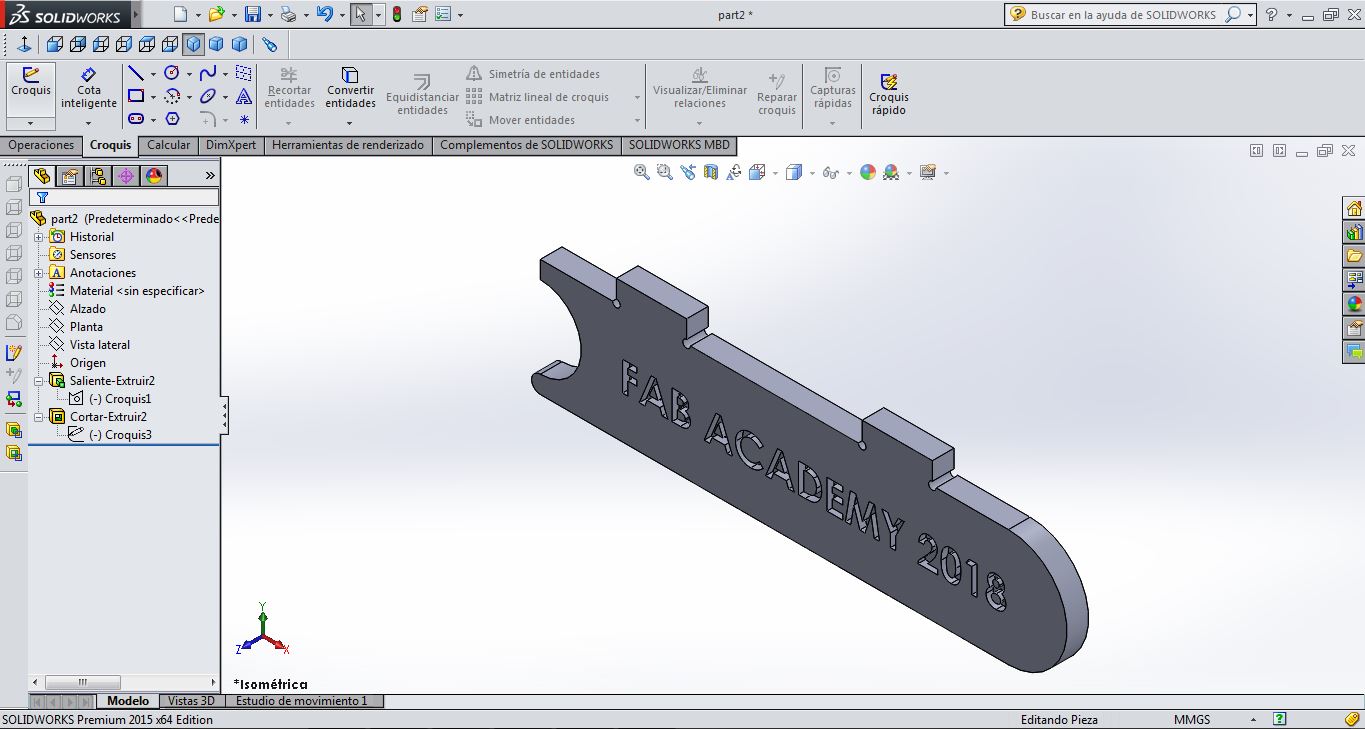Select the Alzado plane in the tree
This screenshot has height=729, width=1365.
pyautogui.click(x=77, y=309)
